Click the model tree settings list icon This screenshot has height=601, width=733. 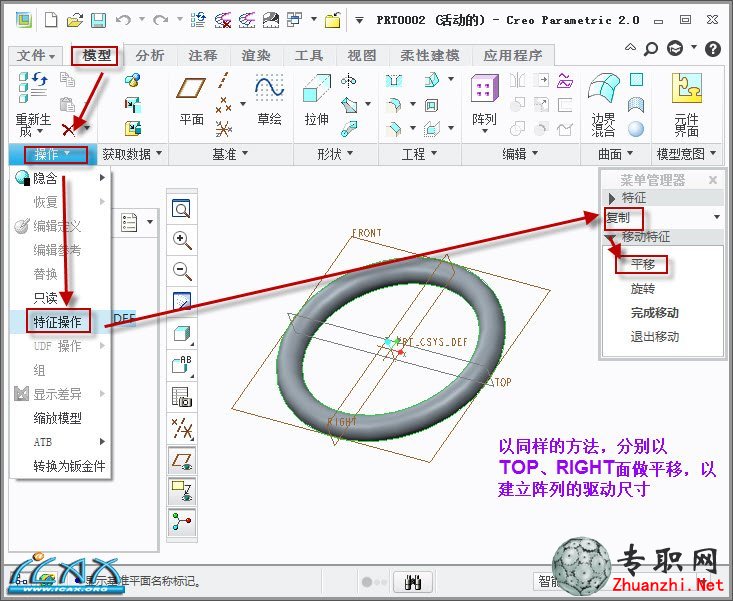(129, 222)
